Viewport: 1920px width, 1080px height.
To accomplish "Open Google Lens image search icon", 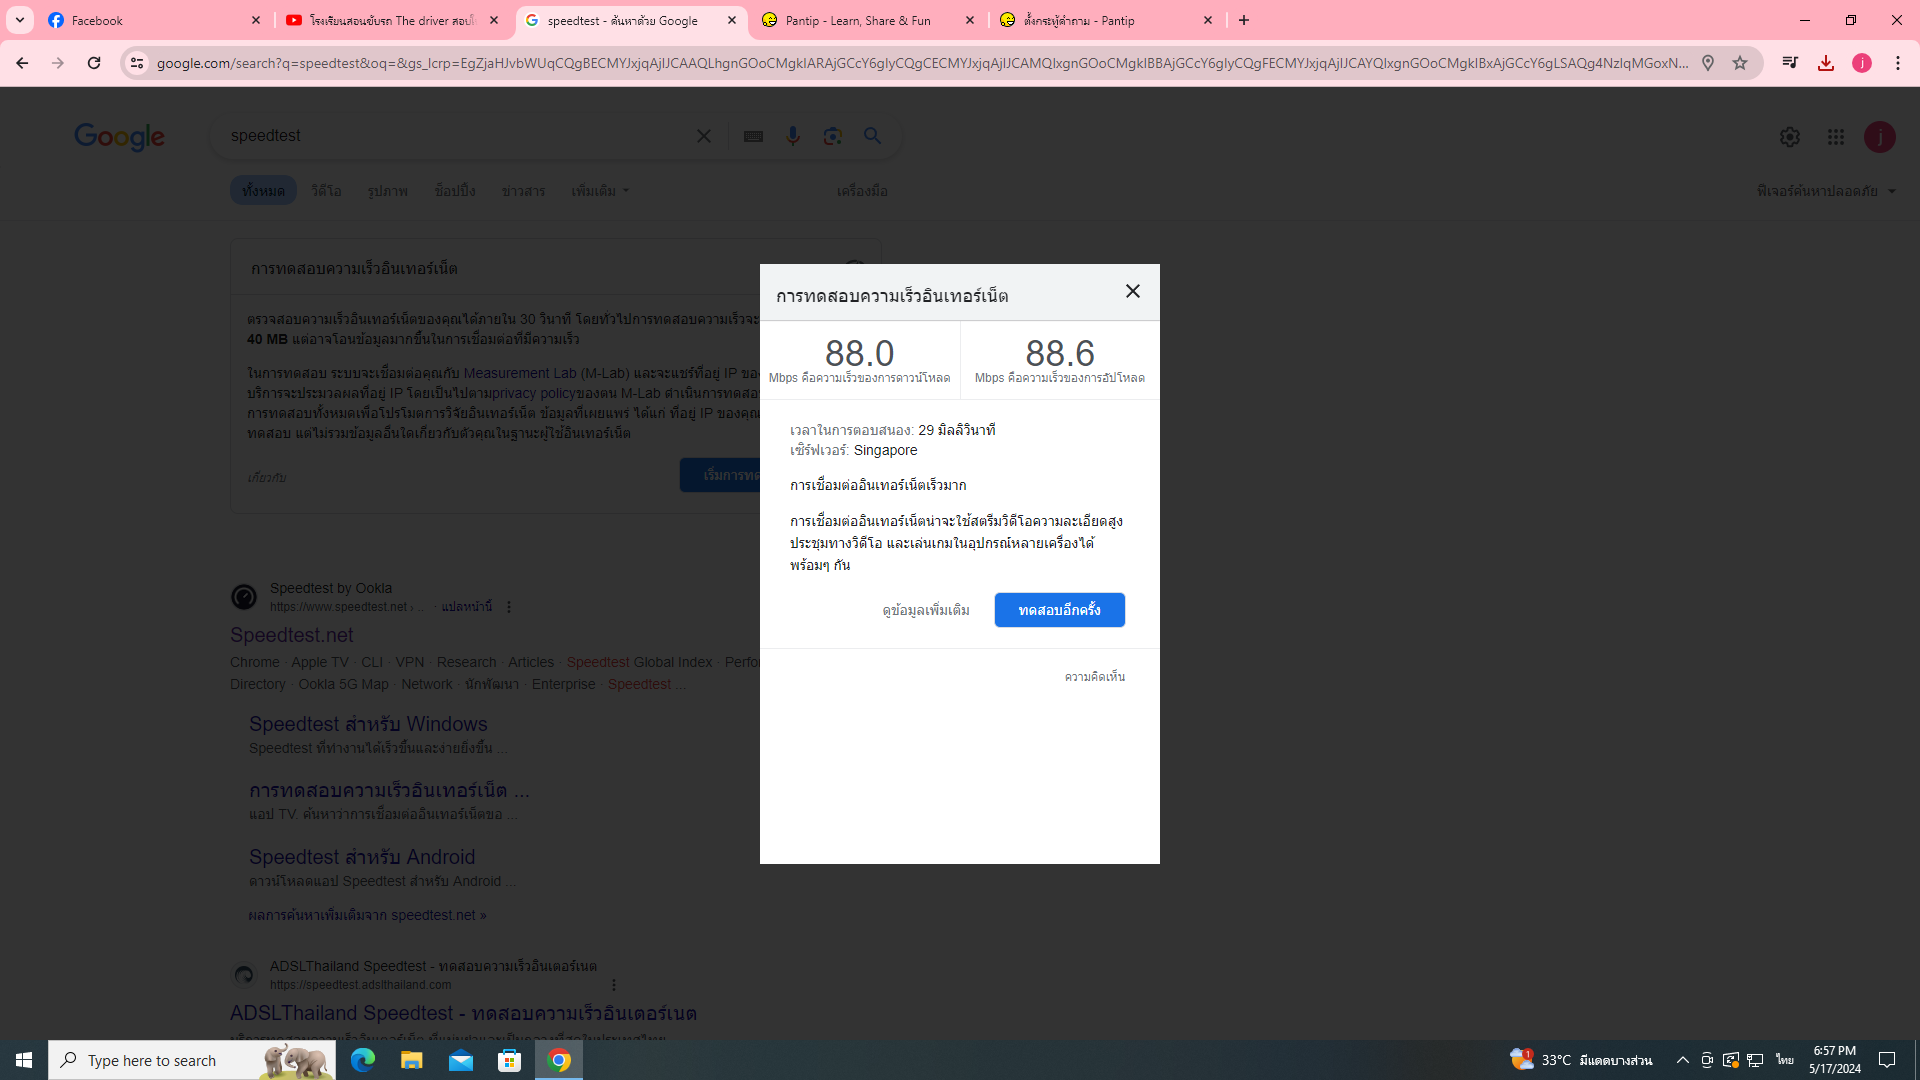I will (832, 136).
